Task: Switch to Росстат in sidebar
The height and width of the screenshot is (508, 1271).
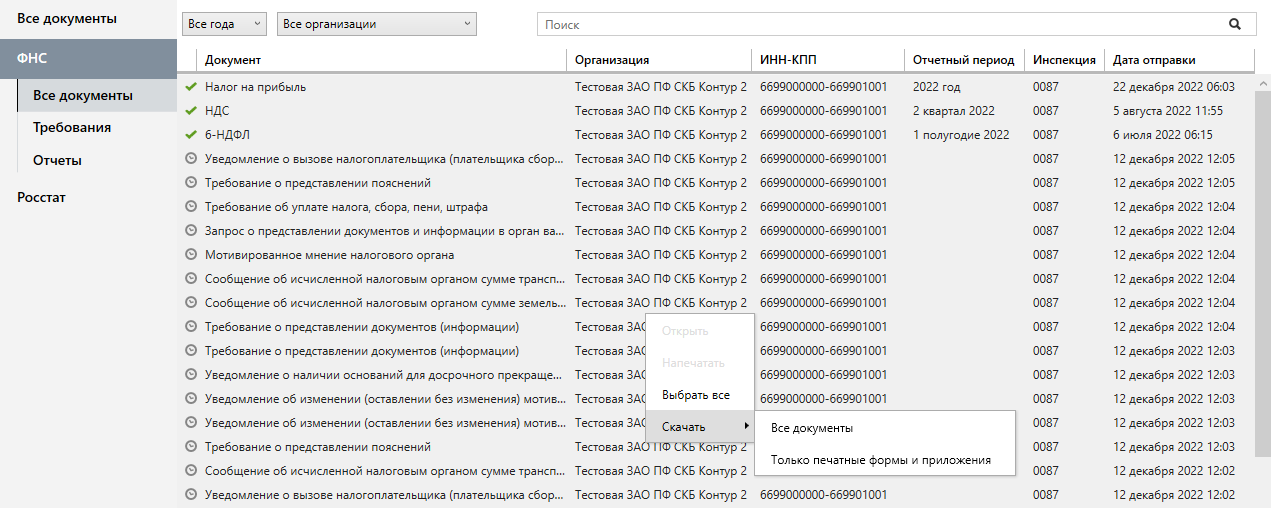Action: 41,197
